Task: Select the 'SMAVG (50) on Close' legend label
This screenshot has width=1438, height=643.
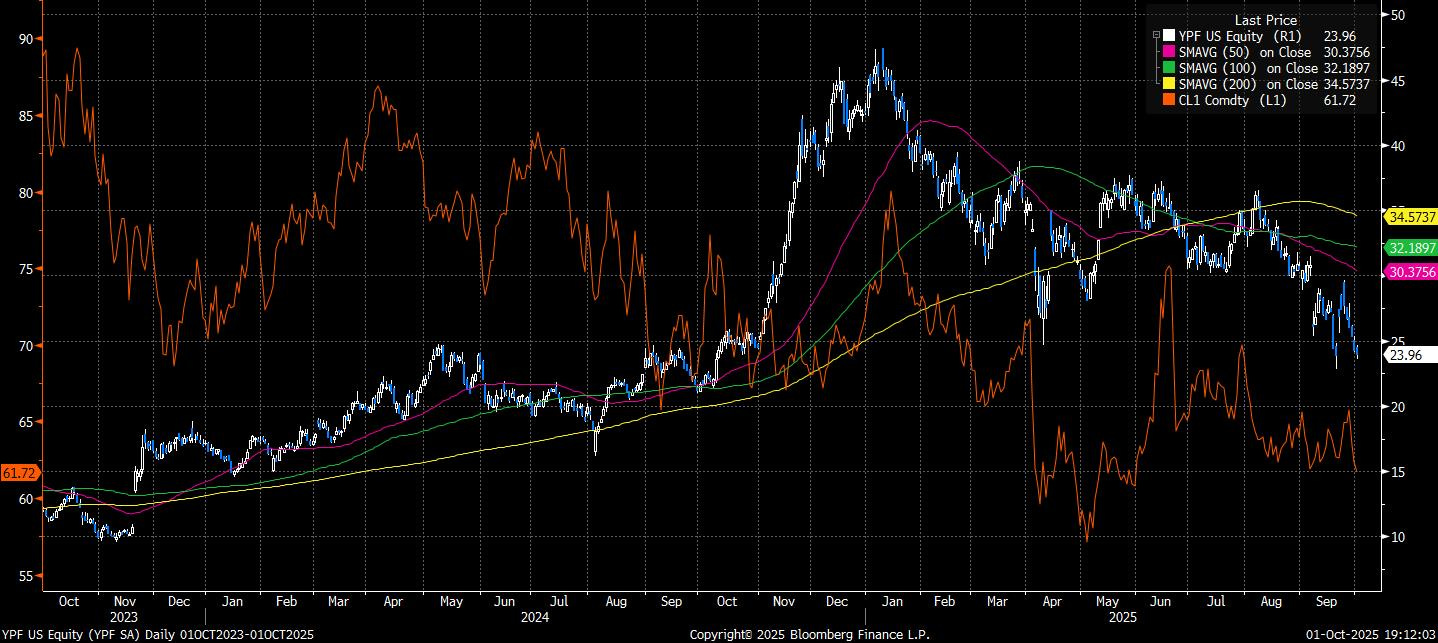Action: [x=1245, y=51]
